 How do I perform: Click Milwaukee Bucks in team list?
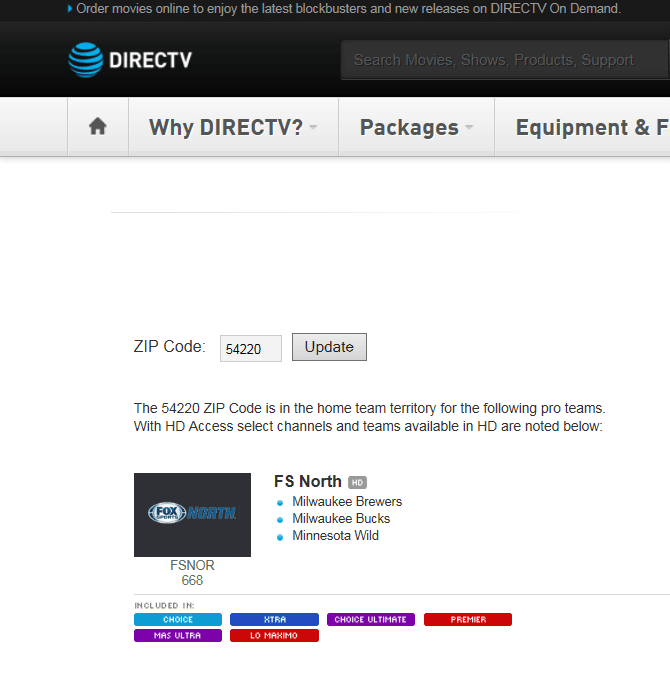341,519
